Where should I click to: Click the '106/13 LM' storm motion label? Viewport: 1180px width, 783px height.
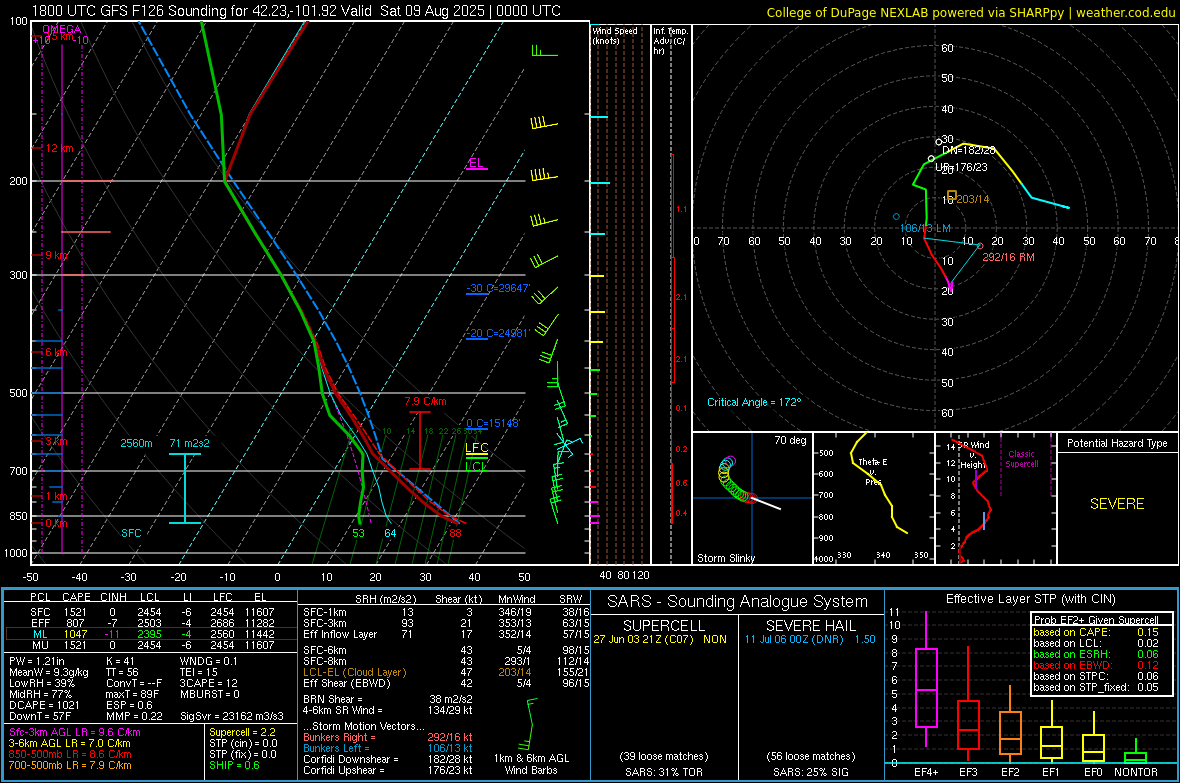(x=925, y=228)
